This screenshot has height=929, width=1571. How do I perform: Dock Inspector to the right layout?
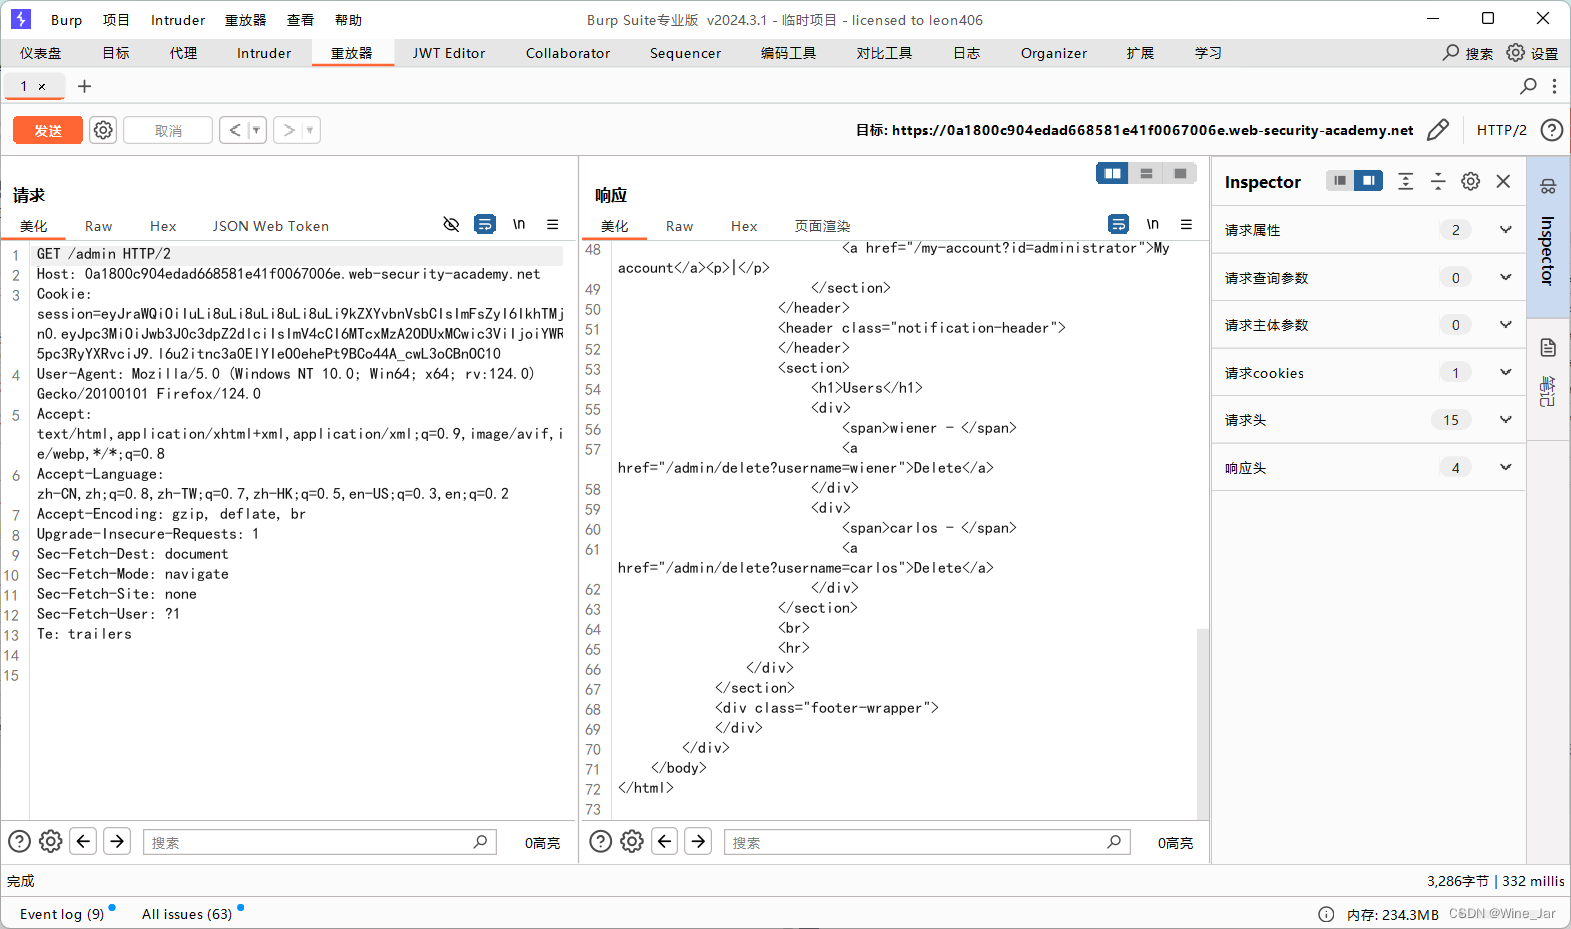pyautogui.click(x=1369, y=180)
